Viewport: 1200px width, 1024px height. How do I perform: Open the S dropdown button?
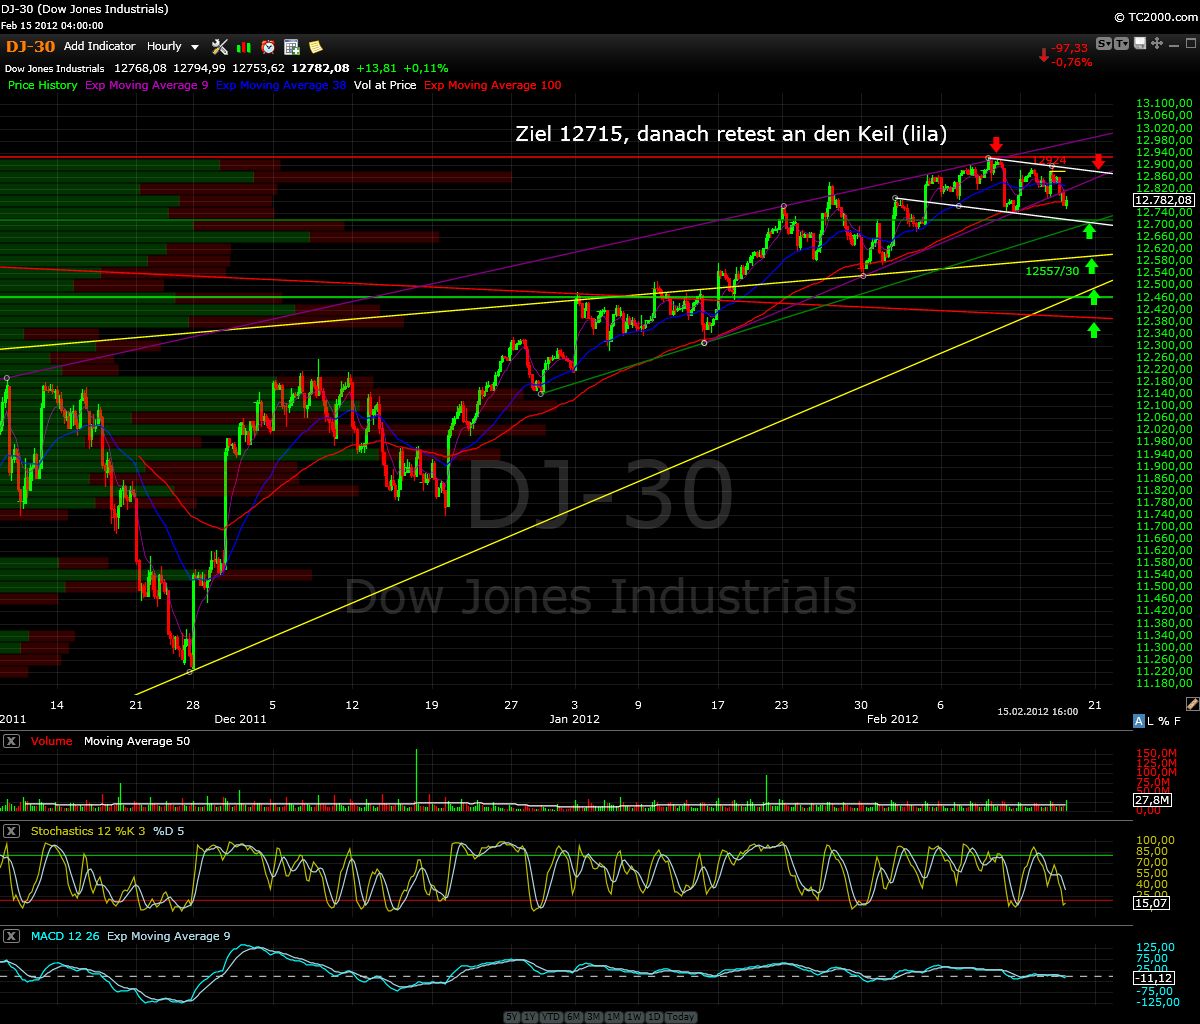(1104, 43)
